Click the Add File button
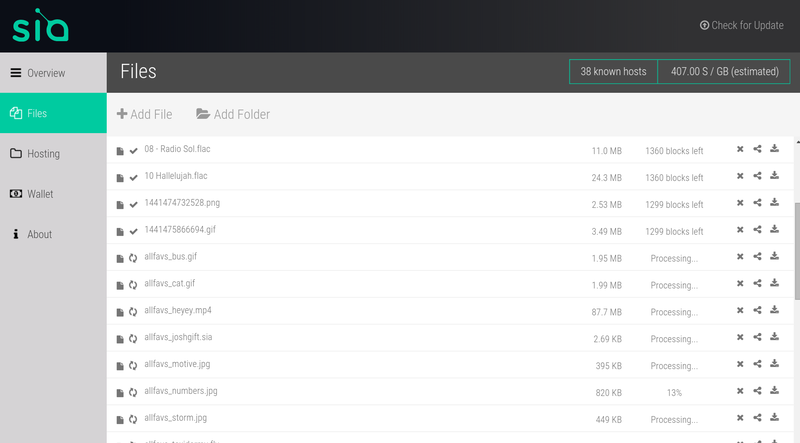The image size is (800, 443). click(144, 114)
